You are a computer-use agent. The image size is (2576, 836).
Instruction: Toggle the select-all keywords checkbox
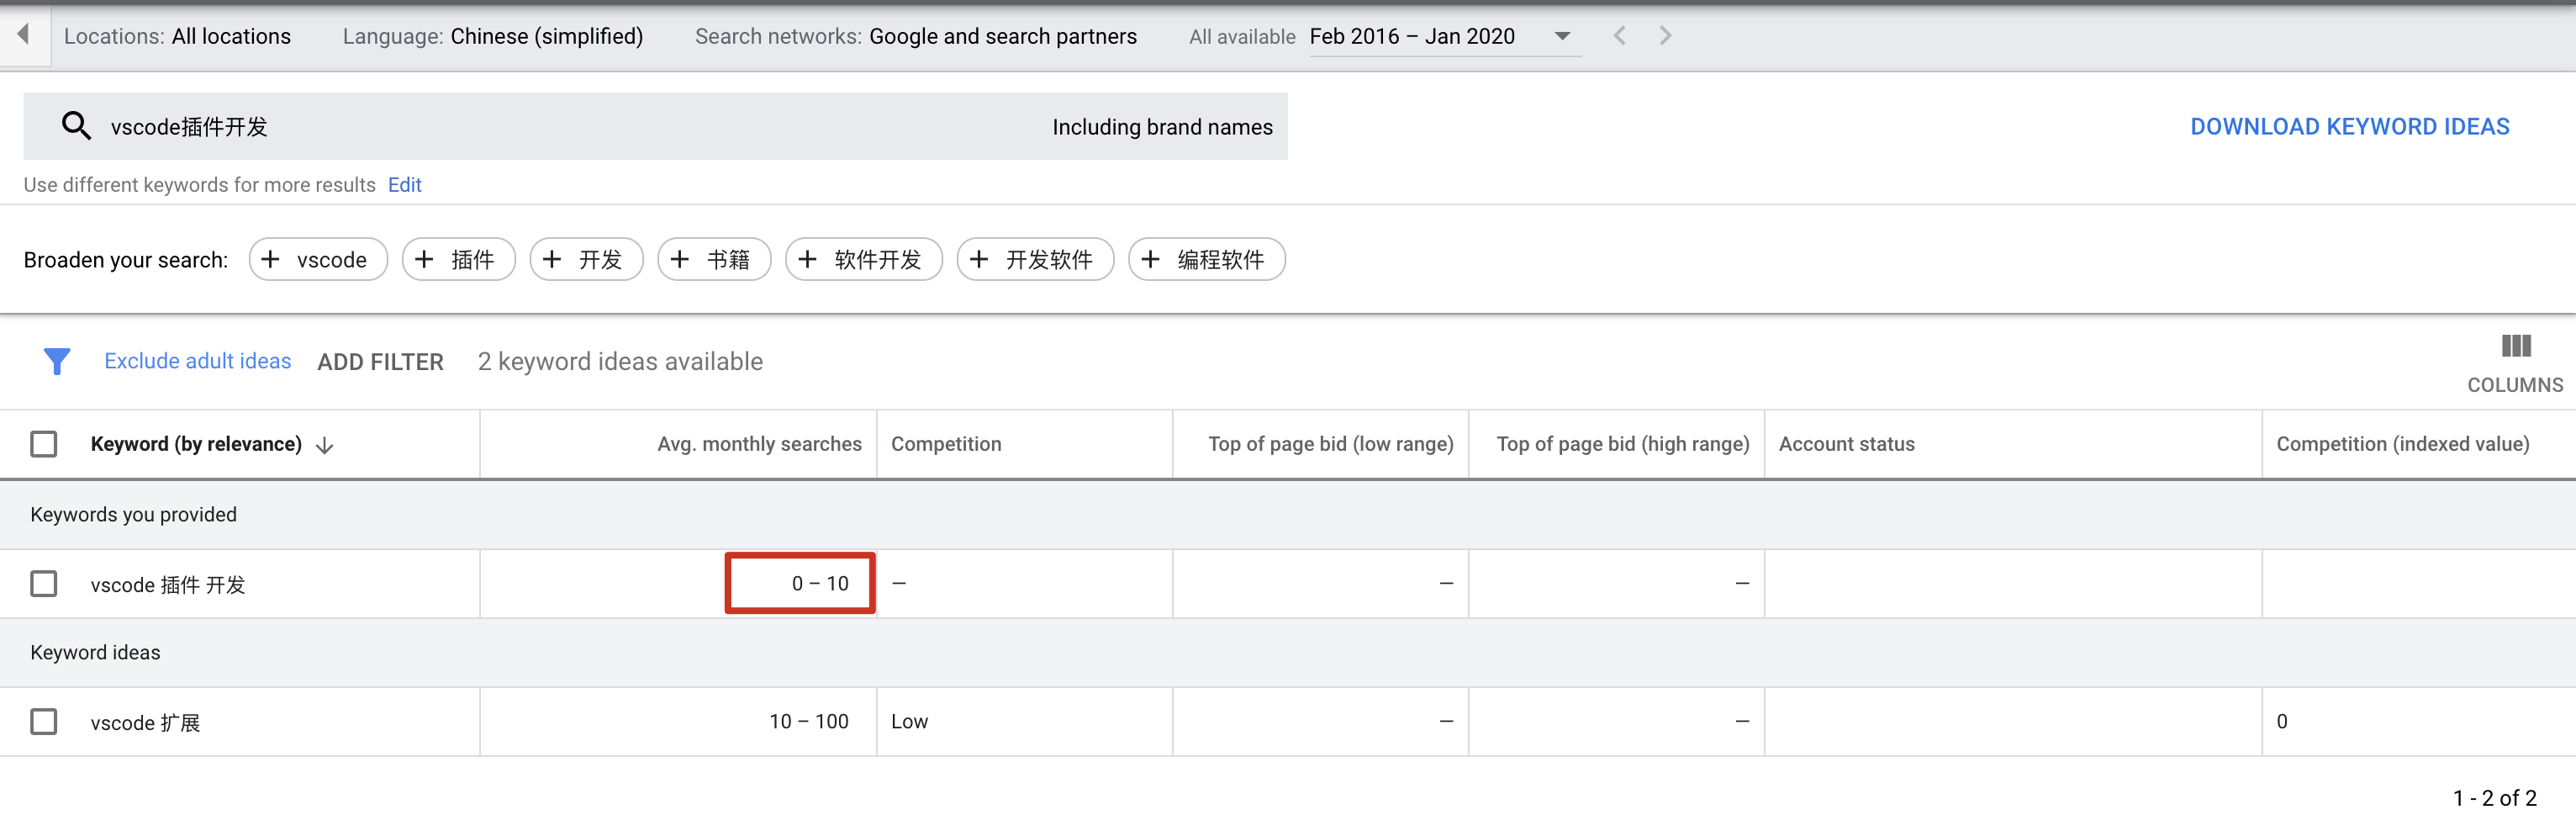click(x=44, y=444)
